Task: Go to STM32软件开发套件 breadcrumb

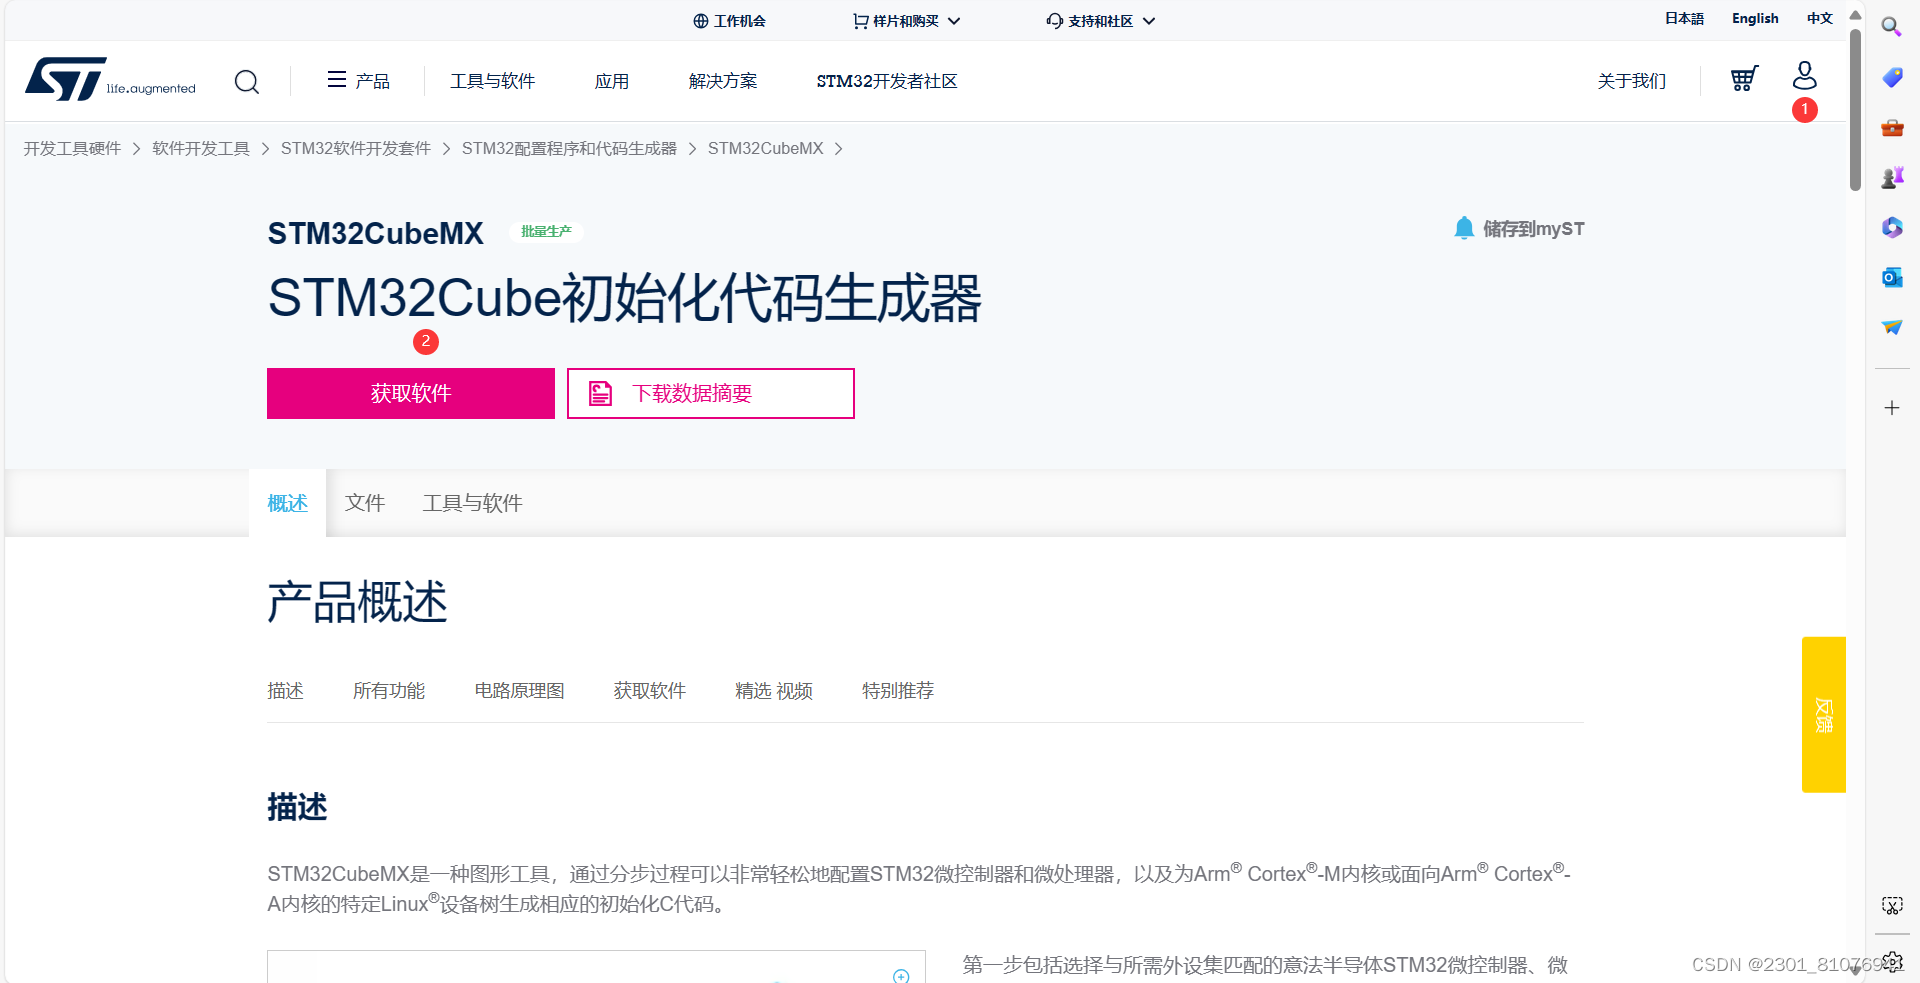Action: pyautogui.click(x=356, y=148)
